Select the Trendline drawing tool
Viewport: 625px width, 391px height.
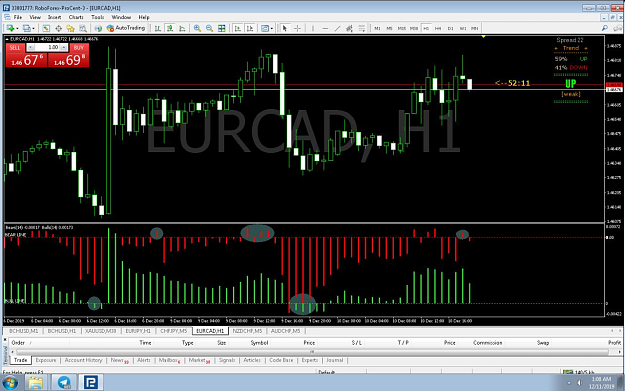tap(337, 28)
